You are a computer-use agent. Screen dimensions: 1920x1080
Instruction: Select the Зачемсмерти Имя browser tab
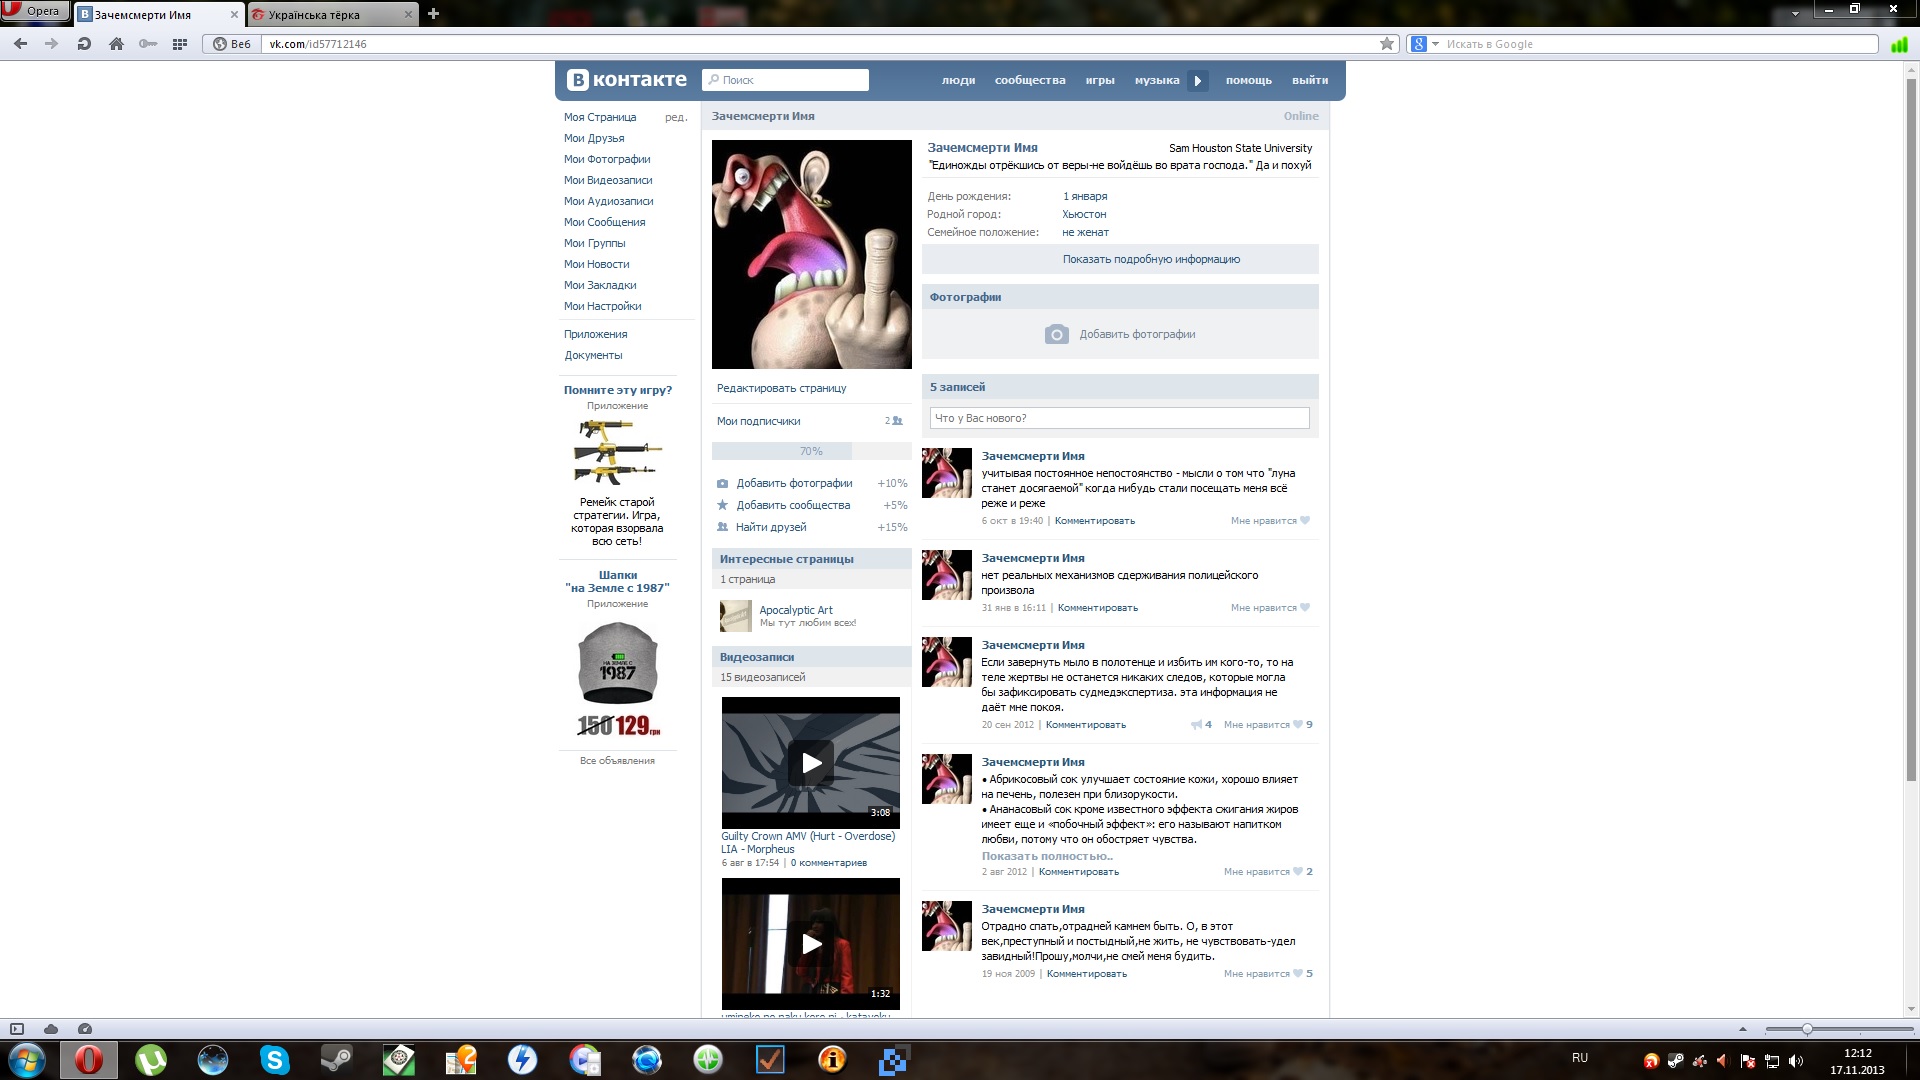159,15
